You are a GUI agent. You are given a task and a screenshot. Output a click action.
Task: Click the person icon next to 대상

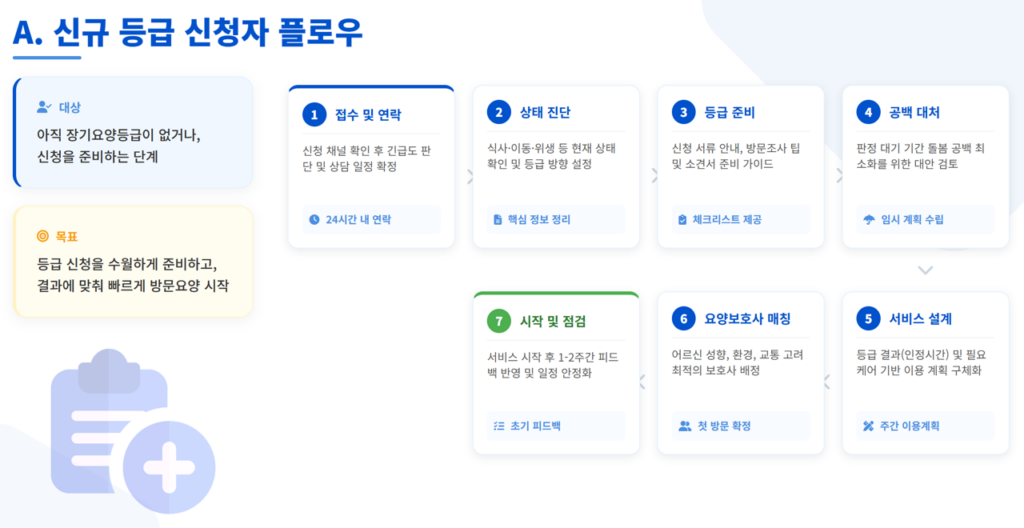click(43, 106)
